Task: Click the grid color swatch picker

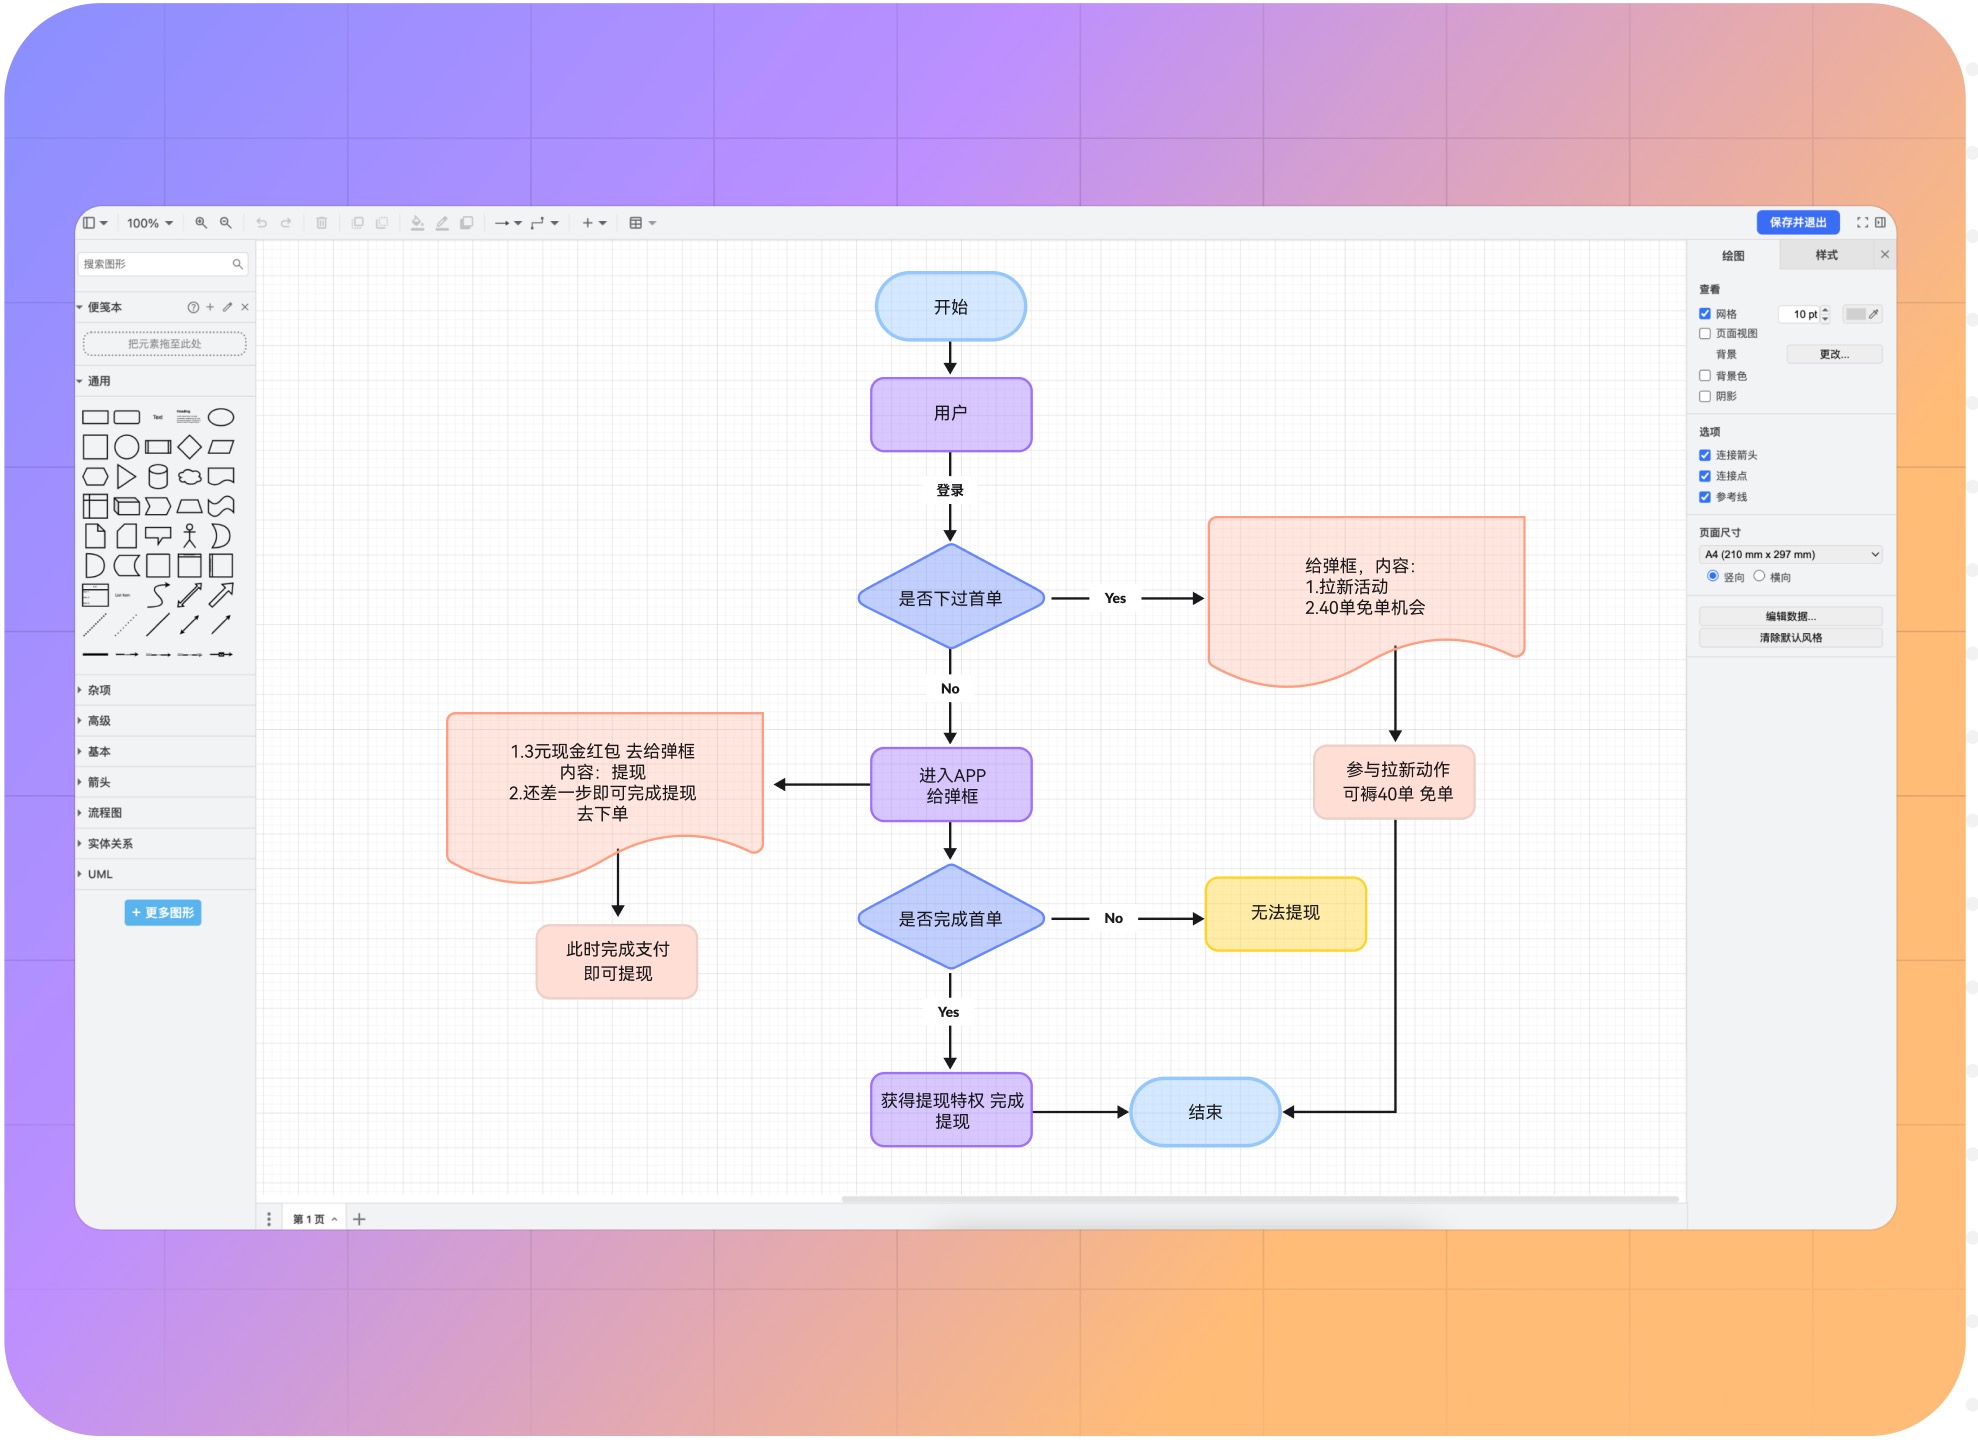Action: click(1862, 314)
